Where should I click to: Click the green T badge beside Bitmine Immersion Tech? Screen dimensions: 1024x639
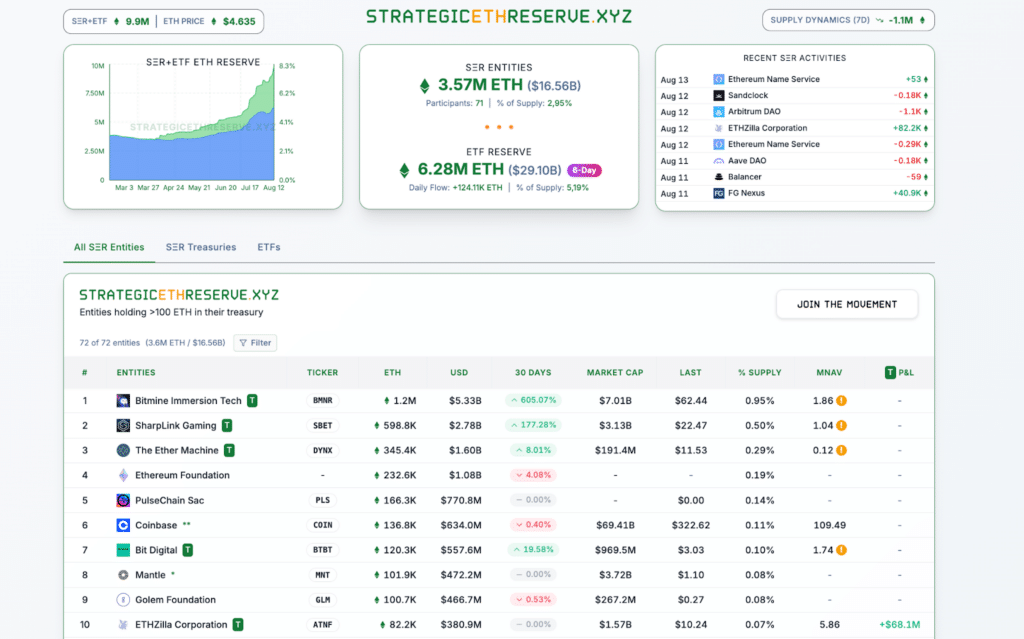point(252,401)
